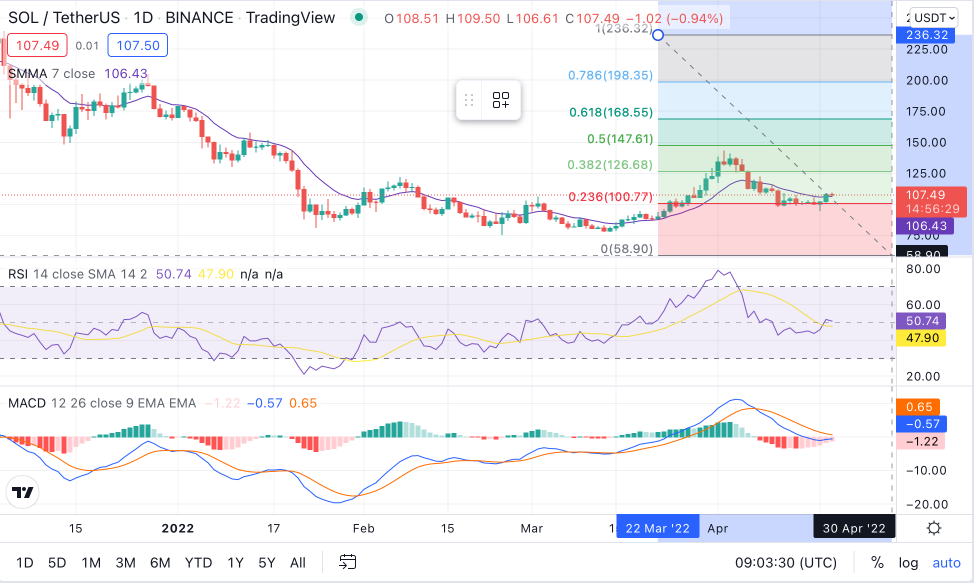
Task: Click the Mar label on time axis
Action: pos(532,528)
